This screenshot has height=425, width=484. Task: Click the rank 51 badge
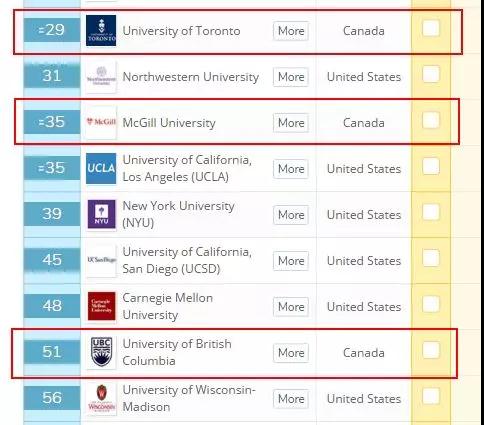[52, 352]
